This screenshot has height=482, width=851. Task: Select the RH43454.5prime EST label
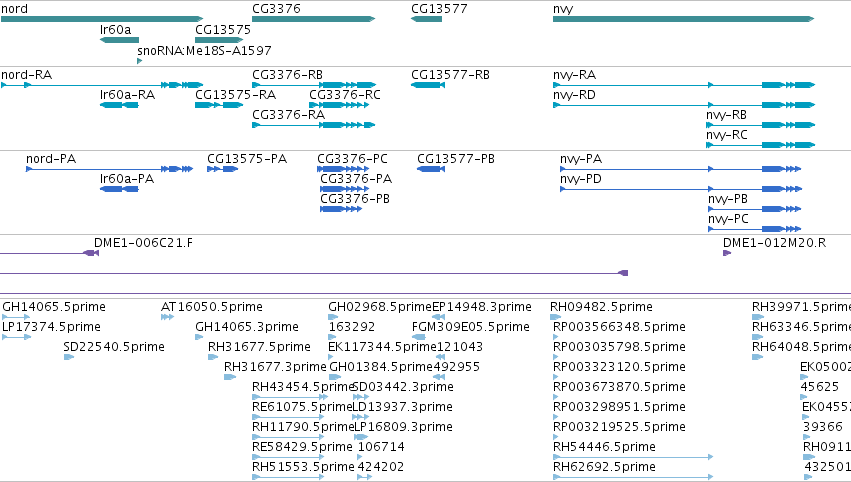[x=302, y=388]
